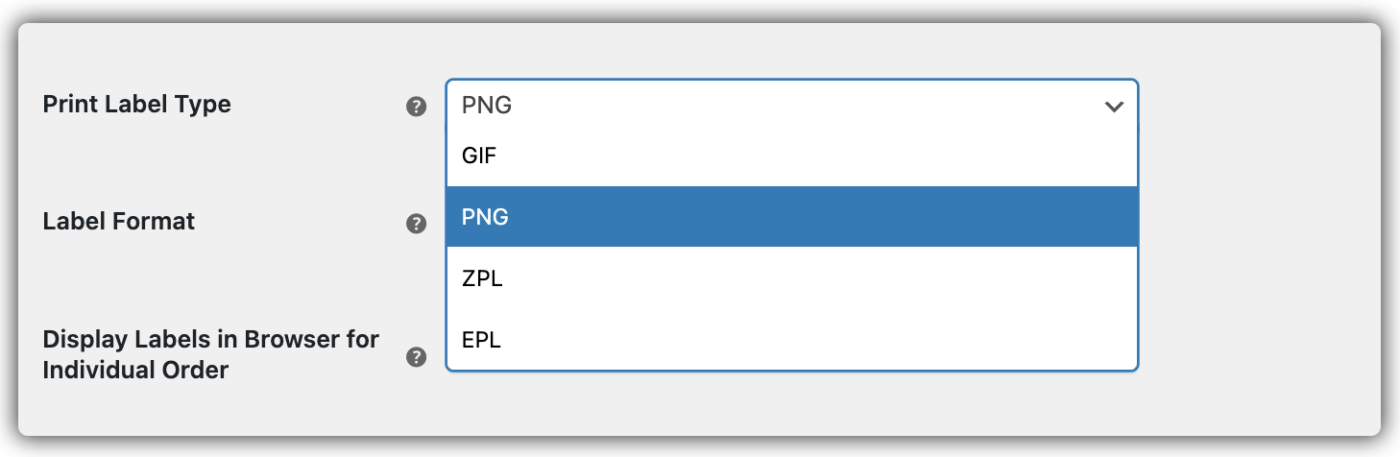Click Display Labels in Browser for Individual Order label
This screenshot has width=1400, height=457.
211,354
